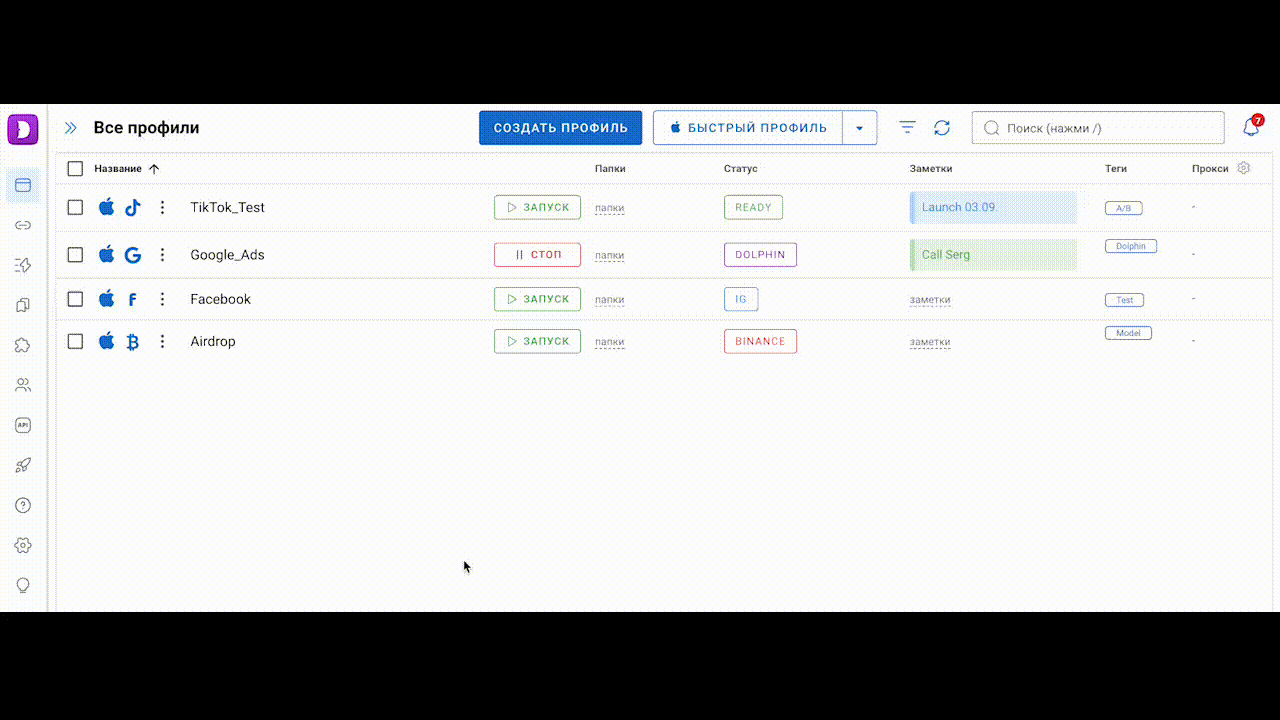This screenshot has height=720, width=1280.
Task: Open the API icon in sidebar
Action: point(23,425)
